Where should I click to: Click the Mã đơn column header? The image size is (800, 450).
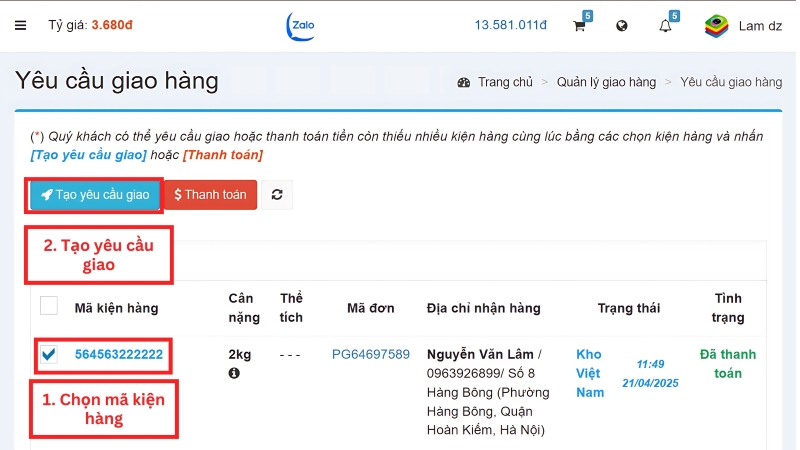tap(371, 308)
